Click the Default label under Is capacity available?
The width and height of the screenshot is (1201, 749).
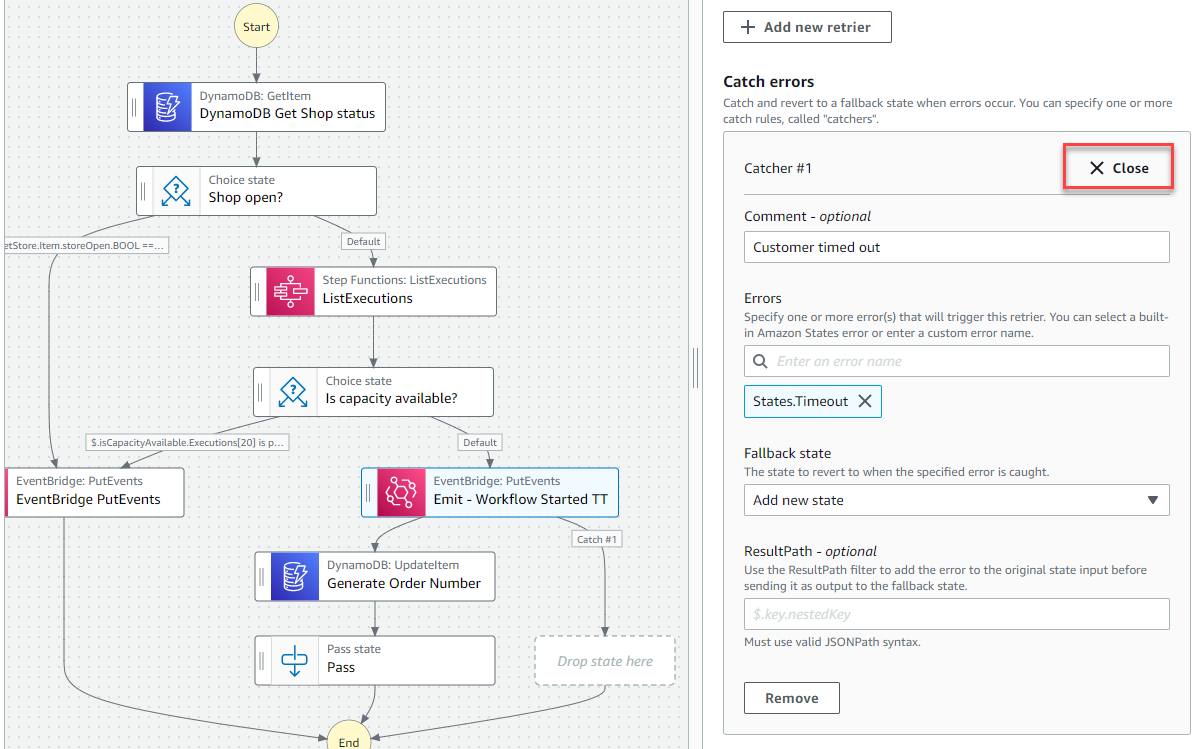[x=480, y=442]
